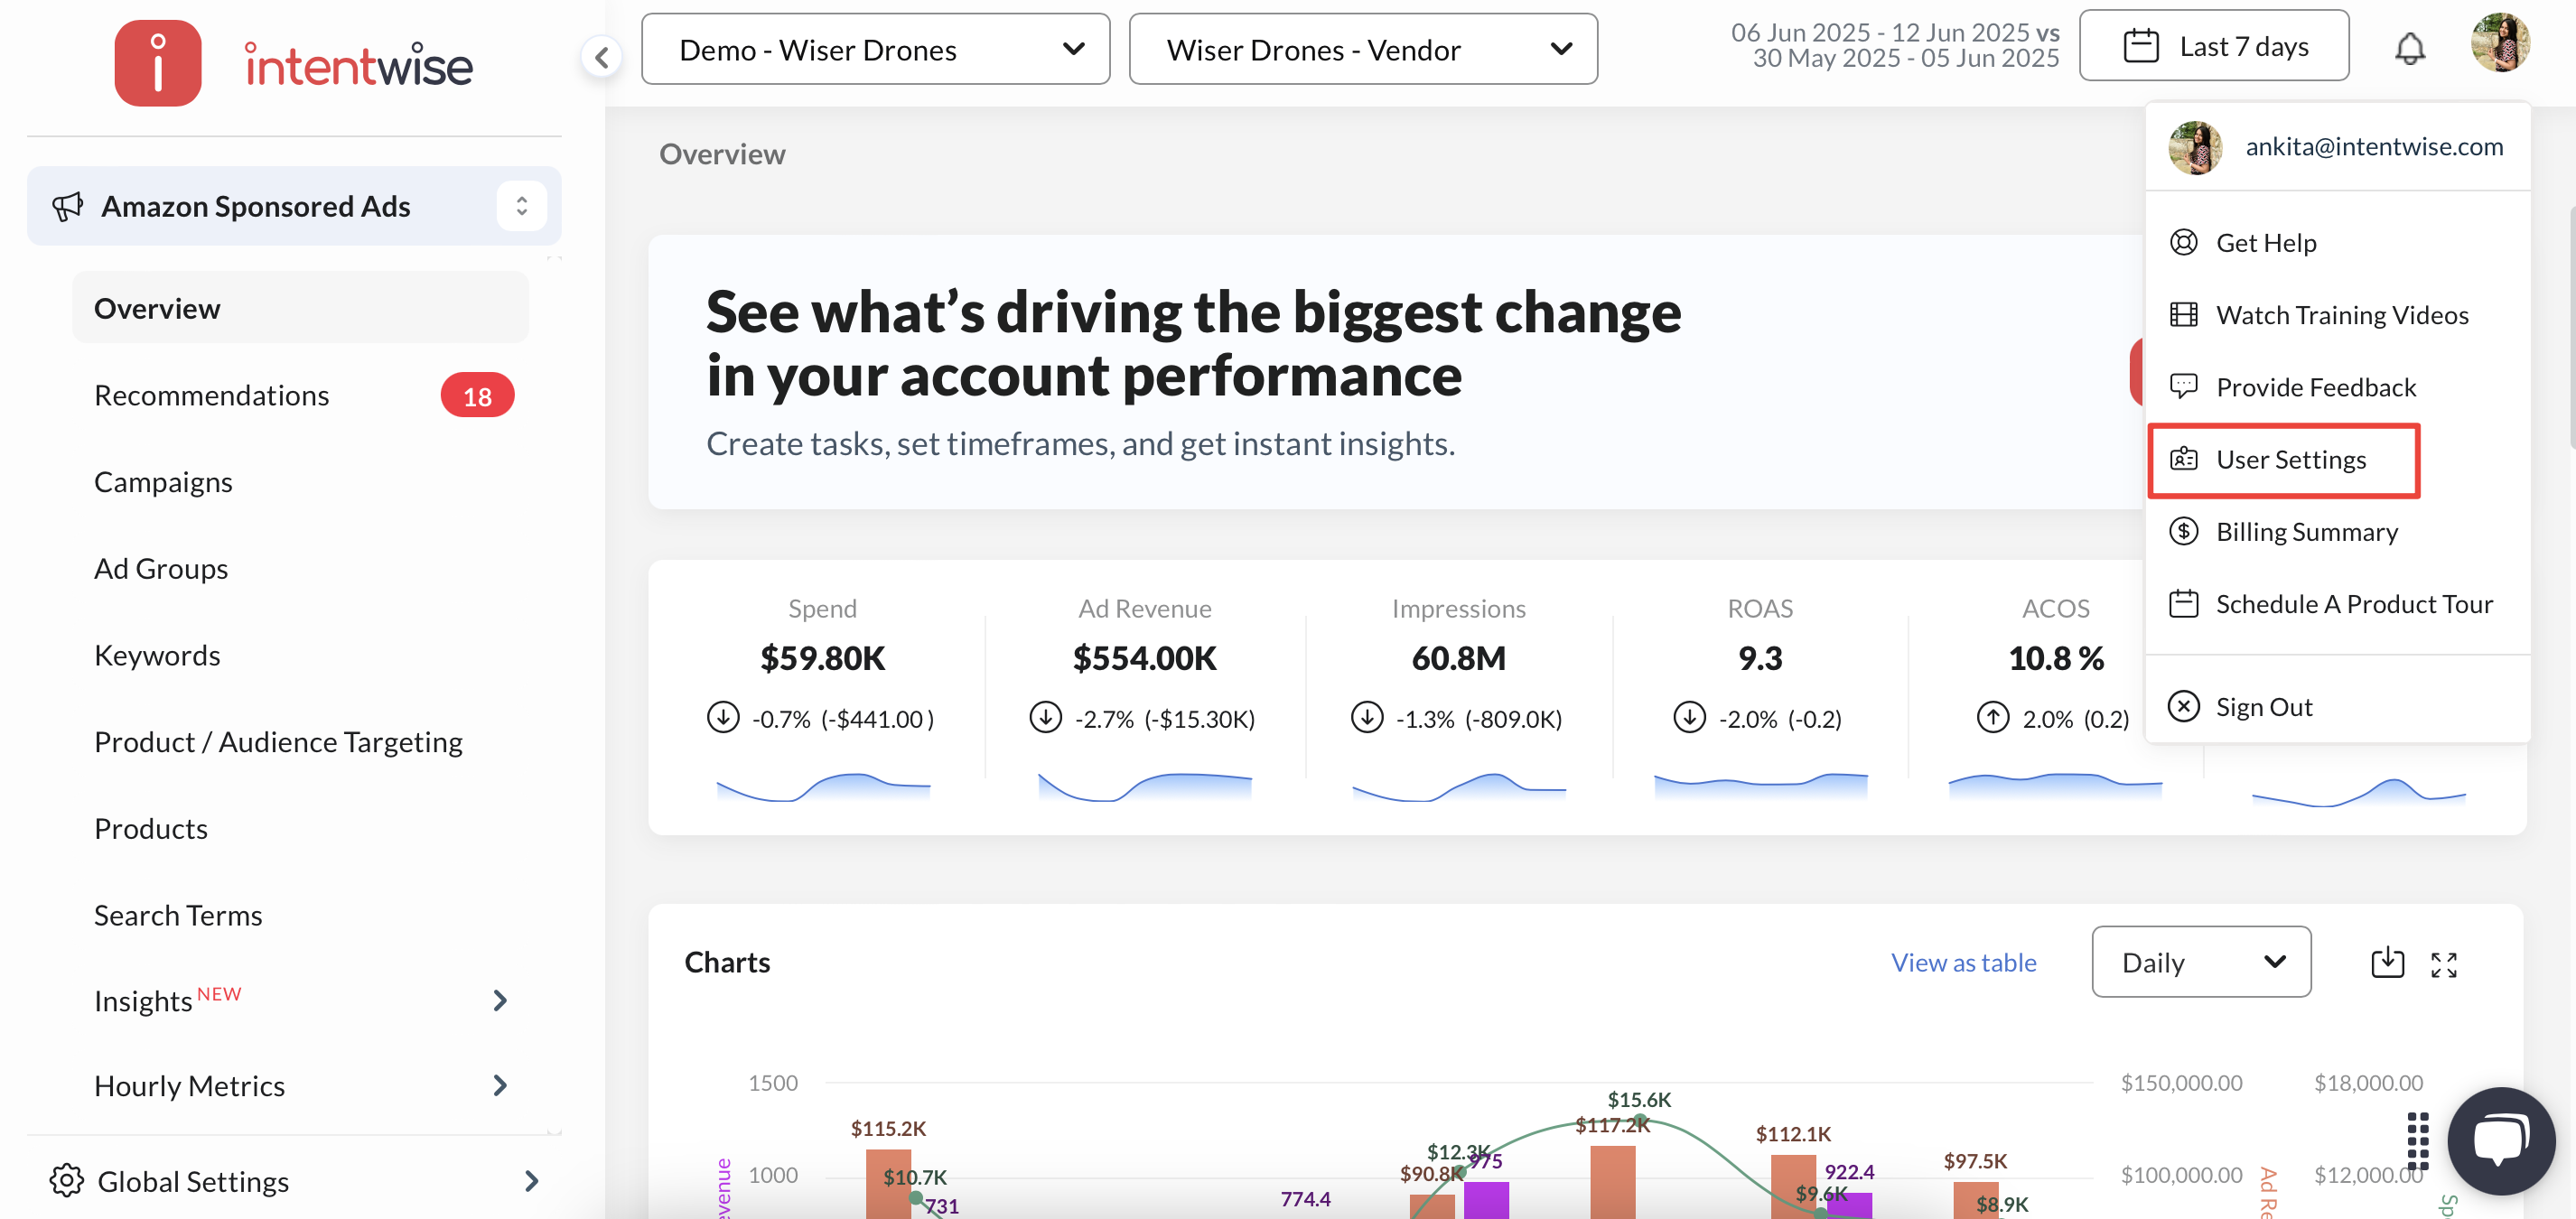This screenshot has width=2576, height=1219.
Task: Click the date range comparison text
Action: point(1894,46)
